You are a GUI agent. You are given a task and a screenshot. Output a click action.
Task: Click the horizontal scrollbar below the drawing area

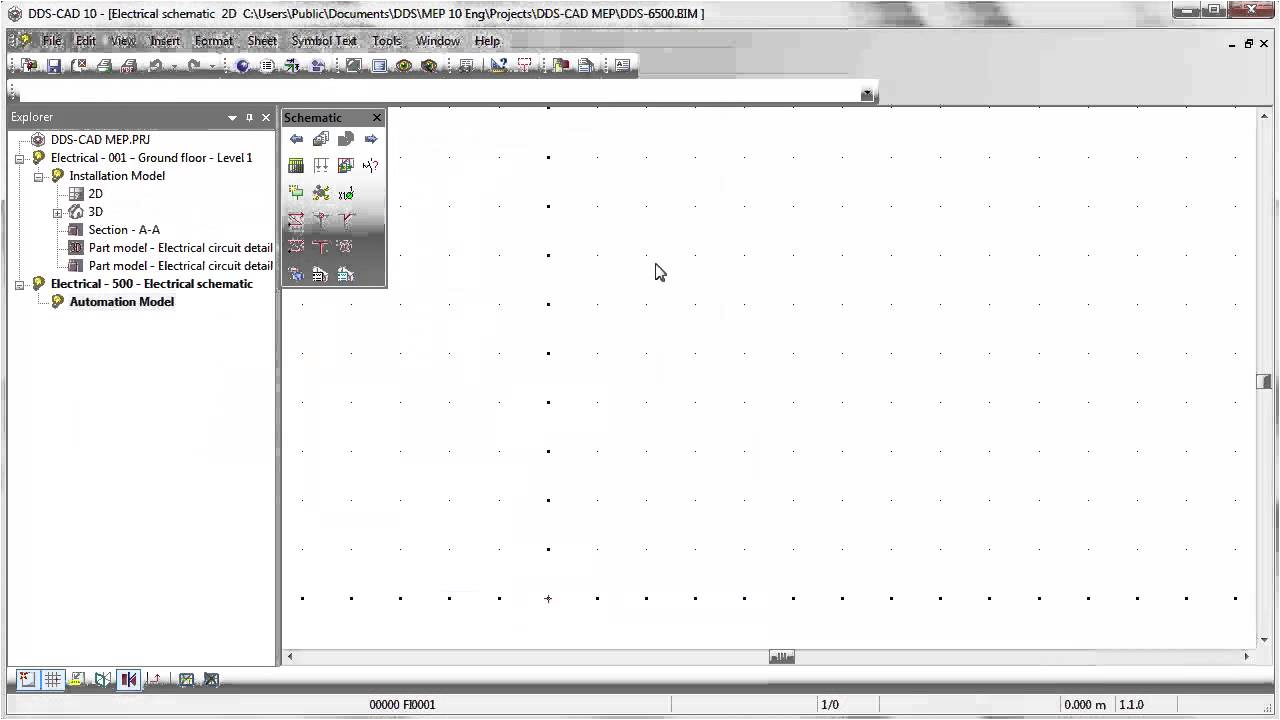pyautogui.click(x=780, y=656)
